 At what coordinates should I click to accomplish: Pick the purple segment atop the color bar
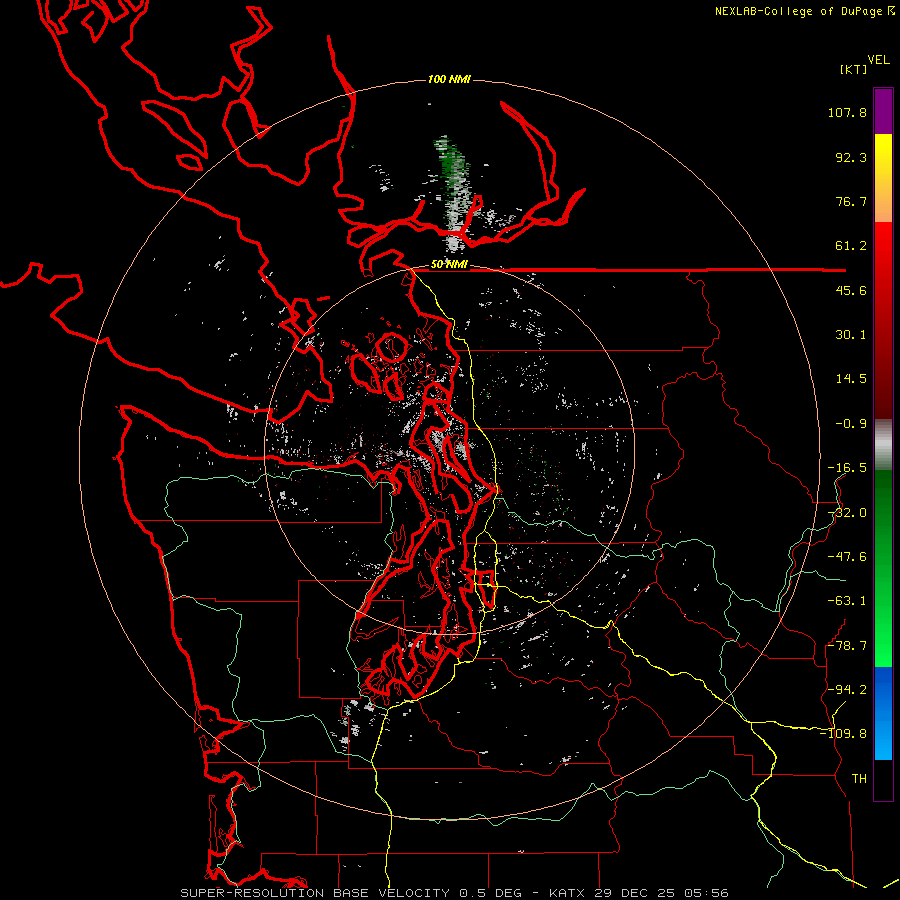pyautogui.click(x=883, y=111)
